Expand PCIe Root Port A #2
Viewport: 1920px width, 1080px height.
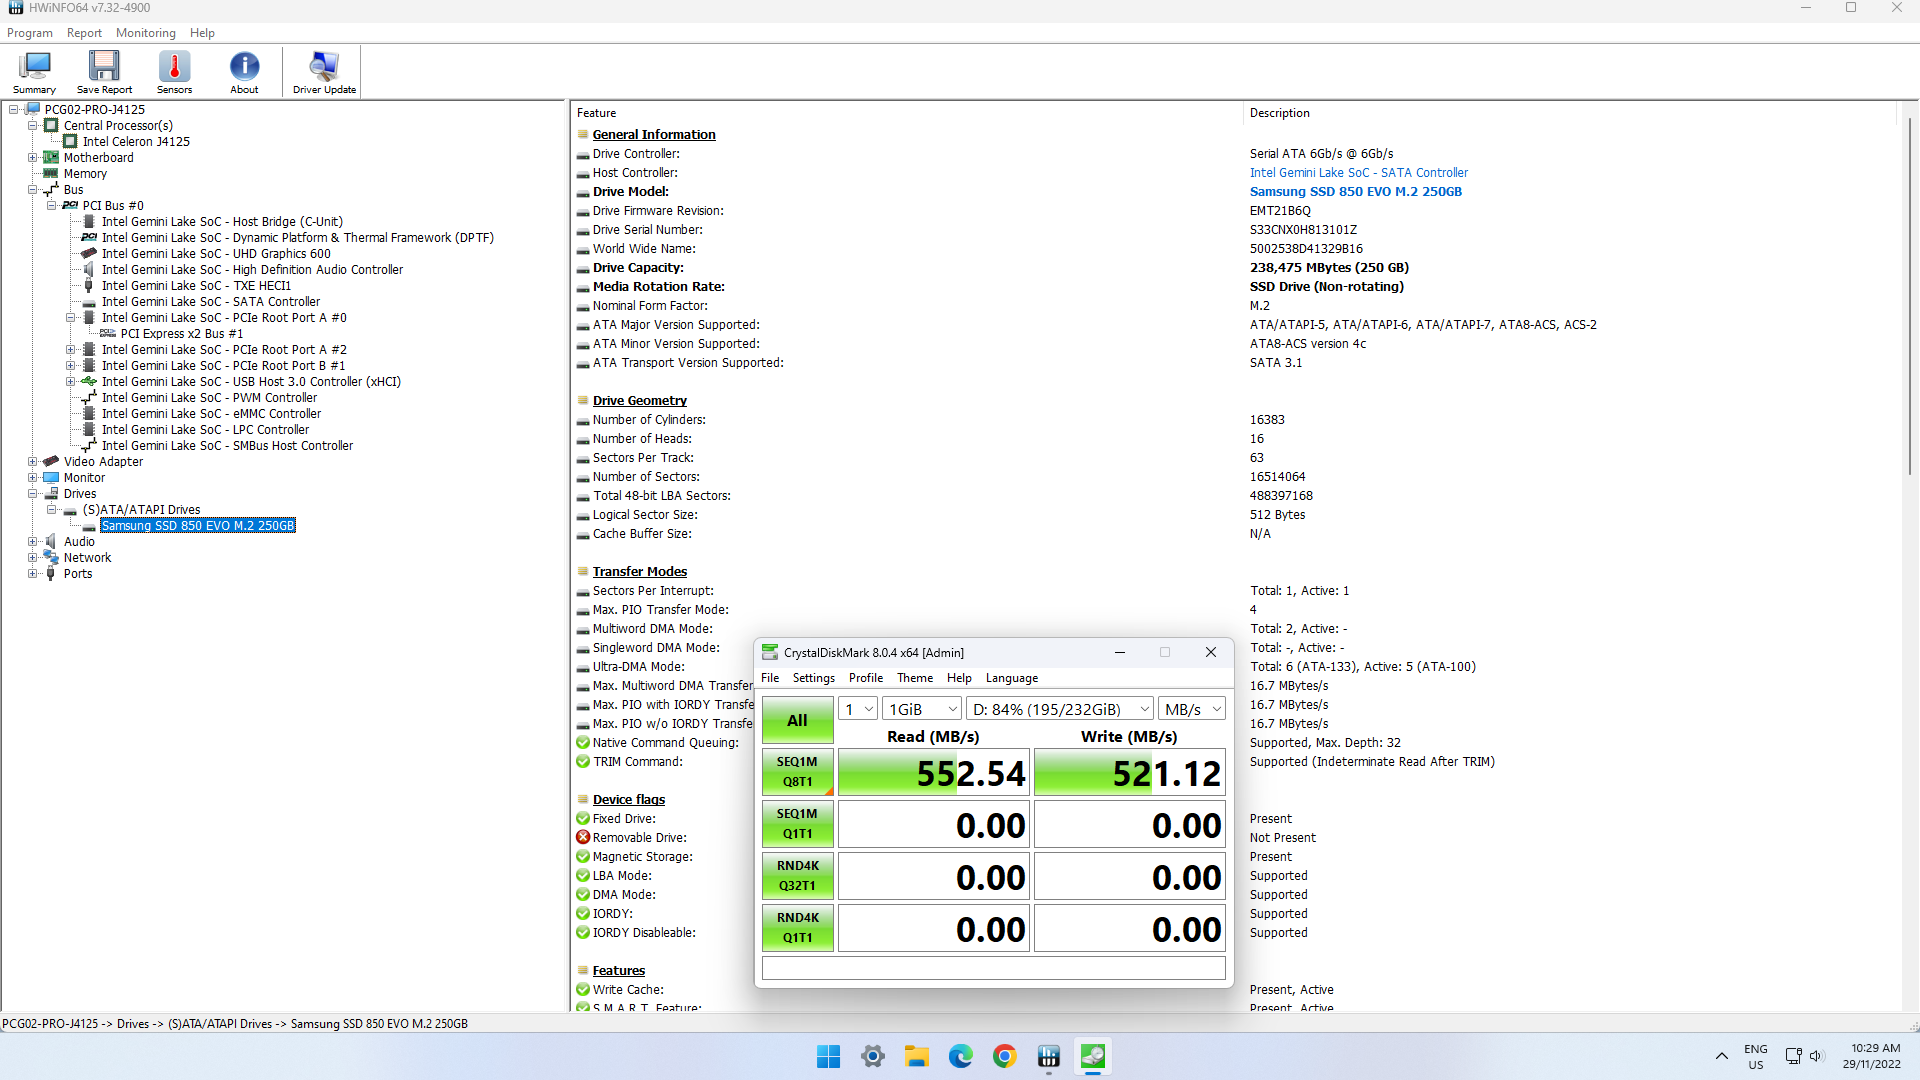pos(70,350)
